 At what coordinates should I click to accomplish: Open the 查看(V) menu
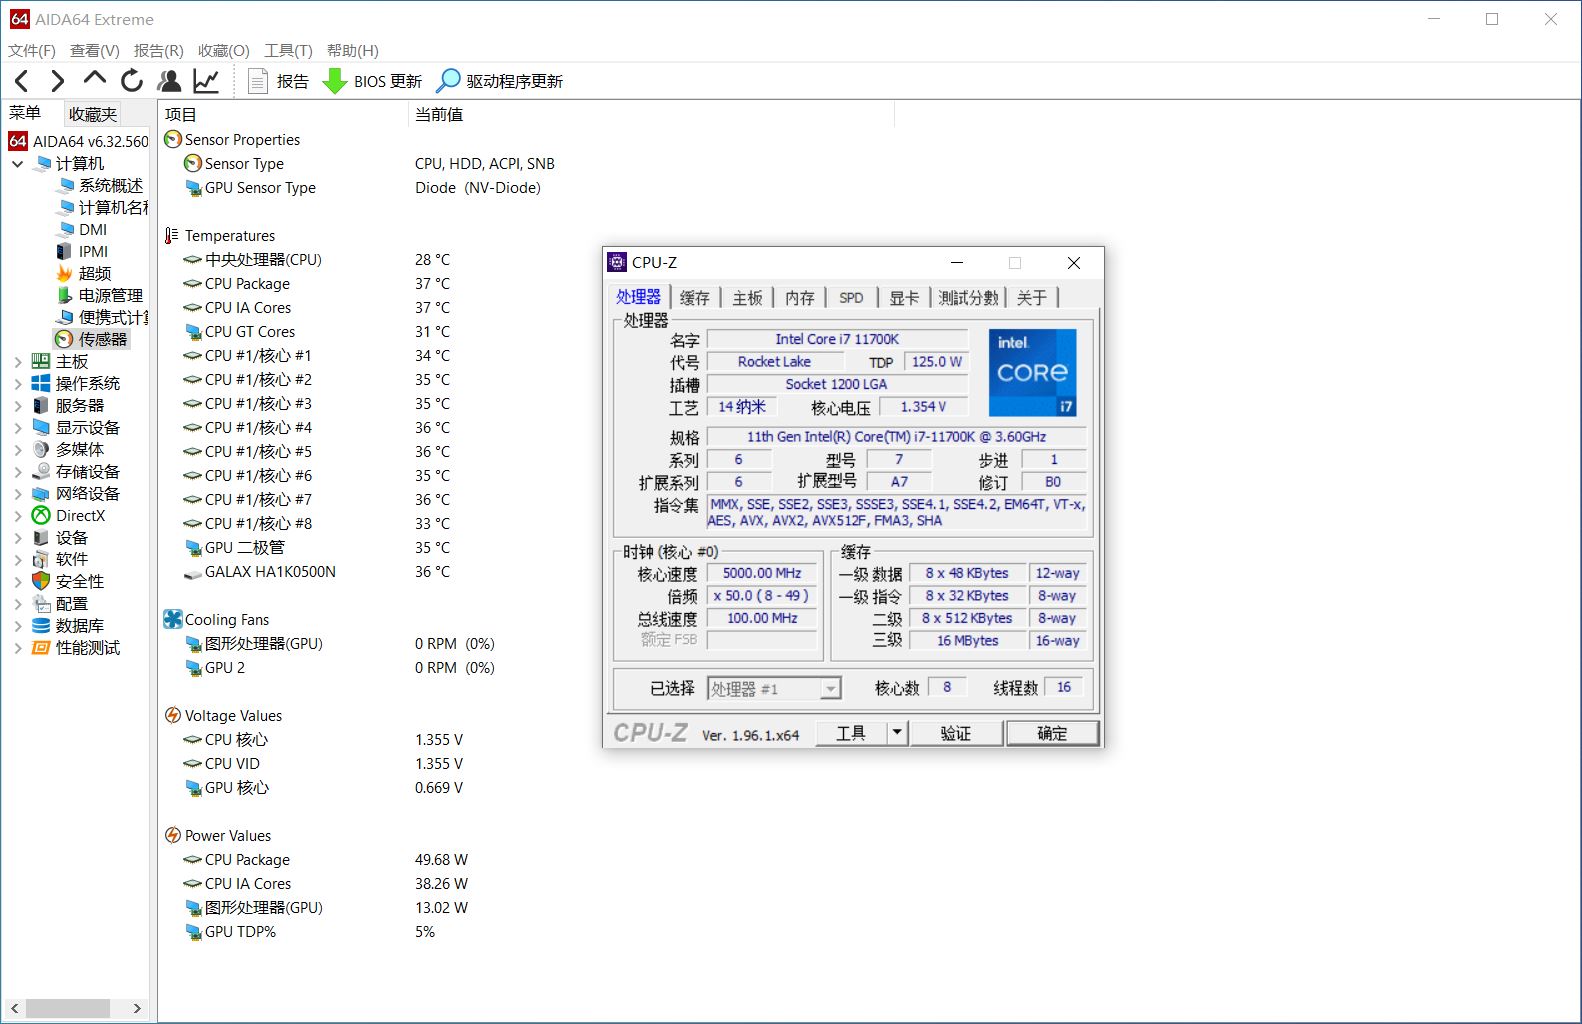tap(95, 51)
